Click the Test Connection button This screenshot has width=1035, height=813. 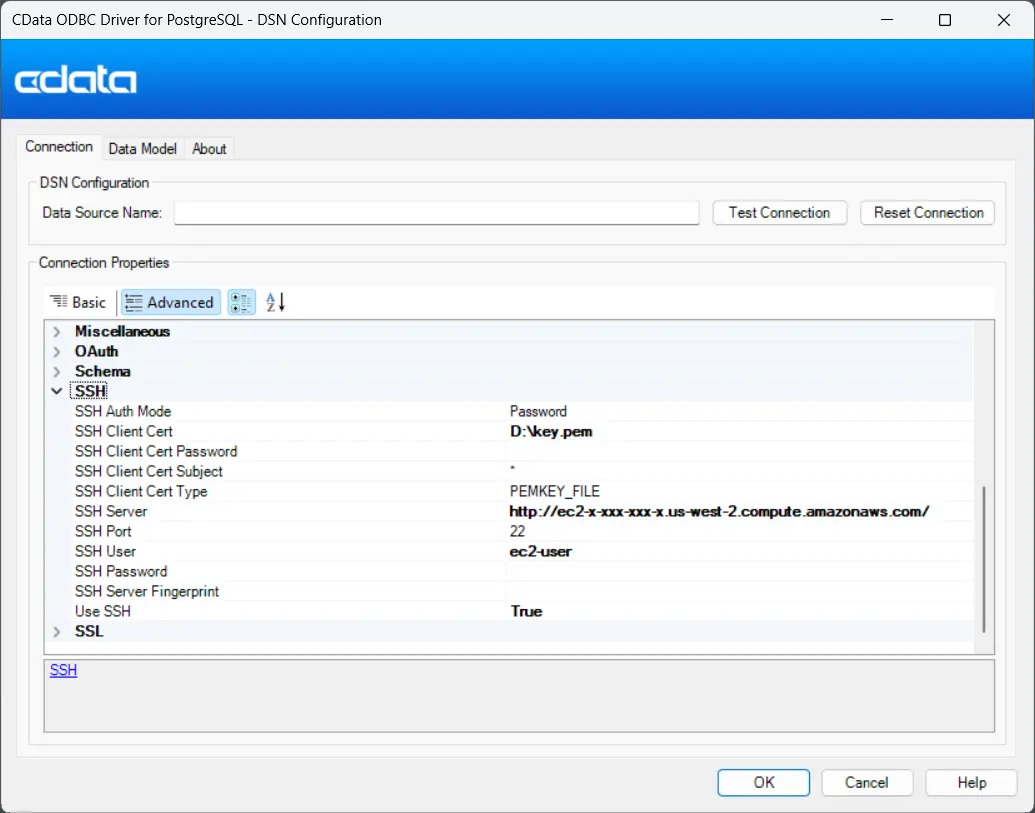pyautogui.click(x=779, y=212)
